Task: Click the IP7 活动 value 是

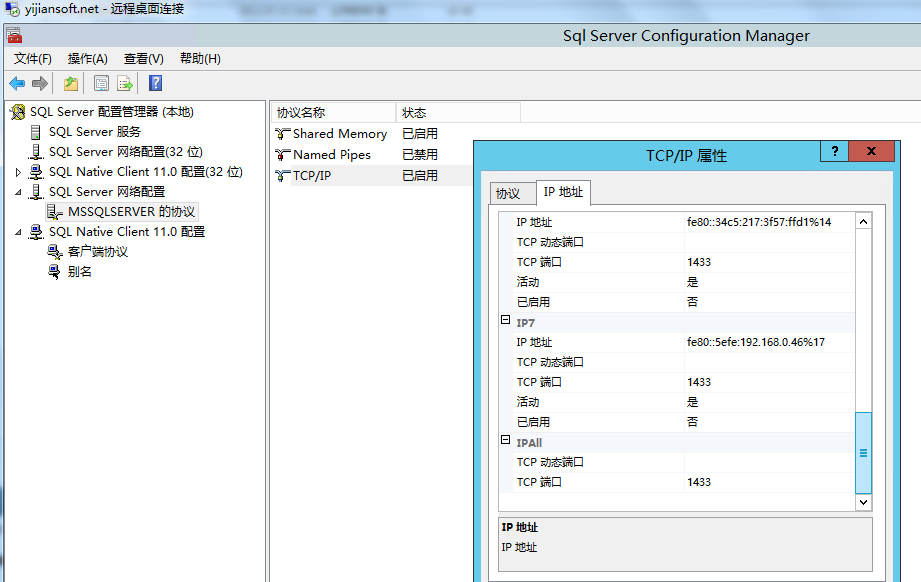Action: pos(769,402)
